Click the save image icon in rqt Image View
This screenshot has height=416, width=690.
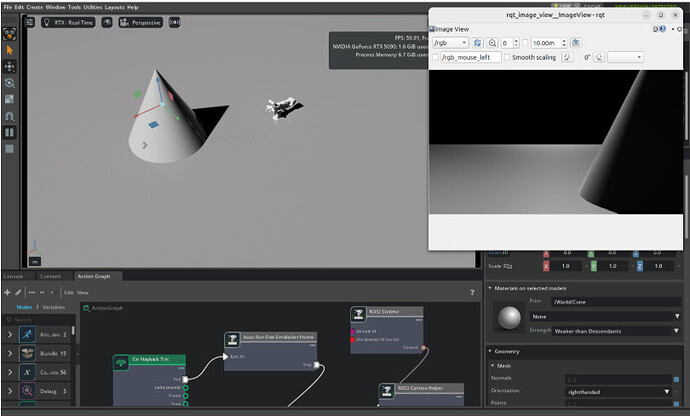point(576,43)
